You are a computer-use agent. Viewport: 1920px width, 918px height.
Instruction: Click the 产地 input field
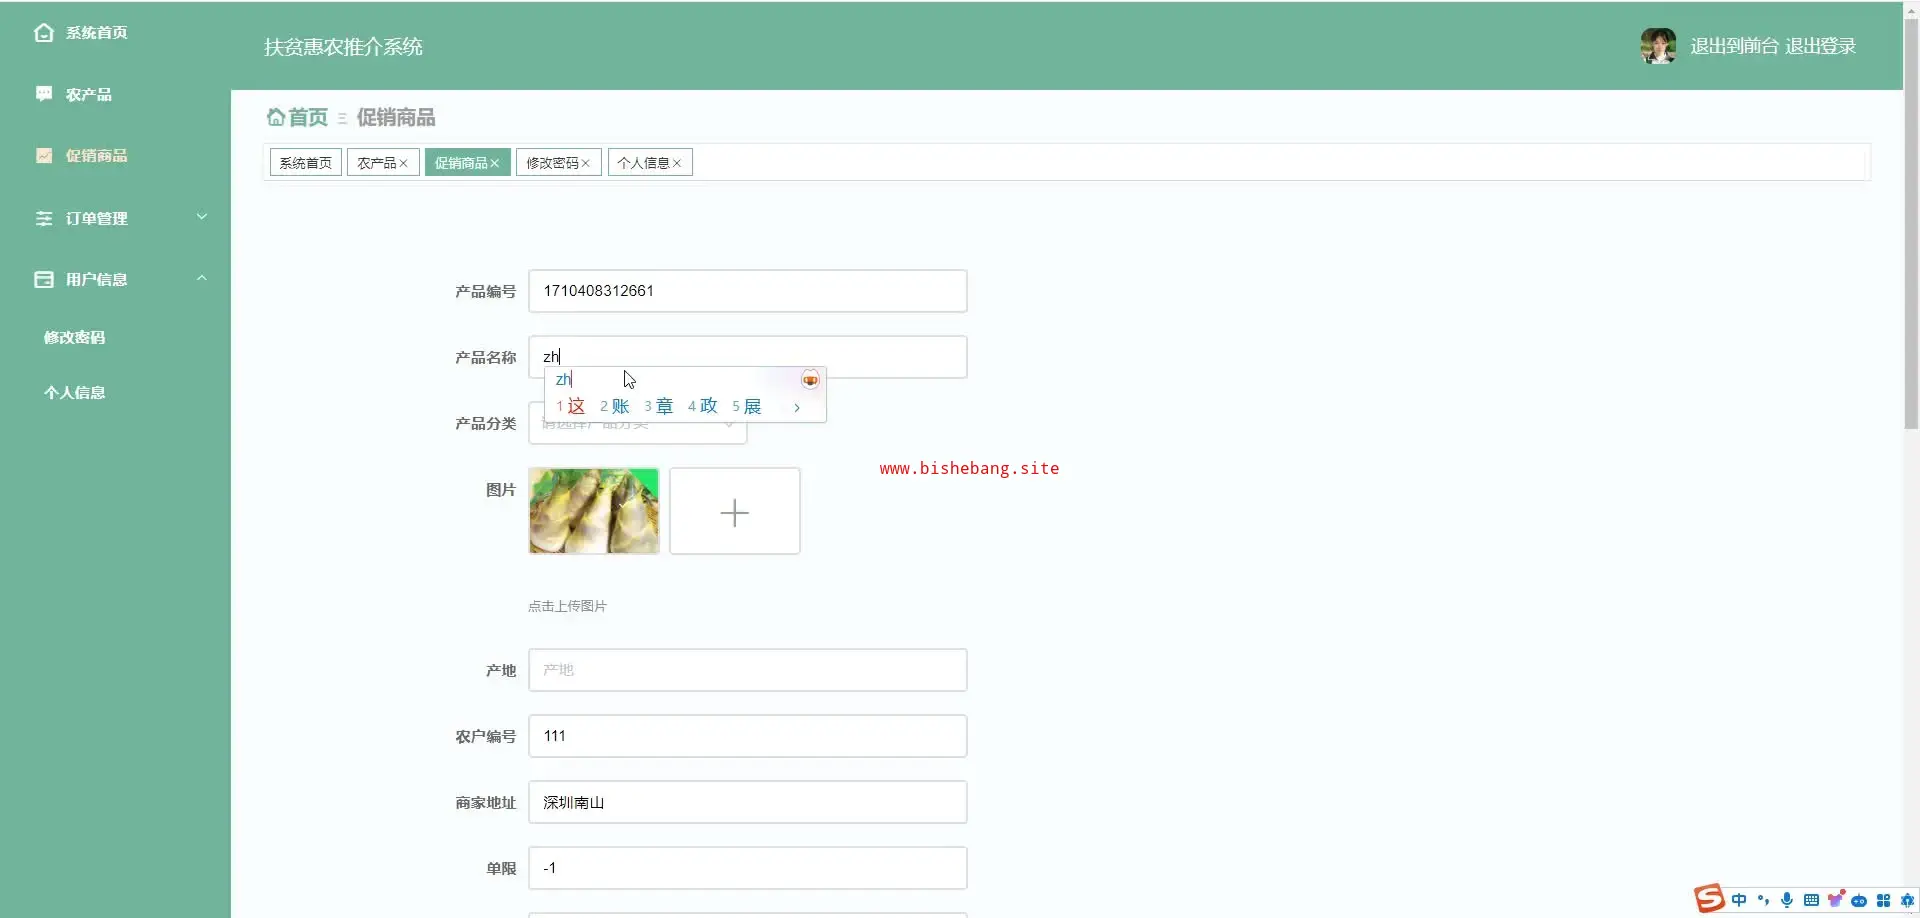pos(747,670)
